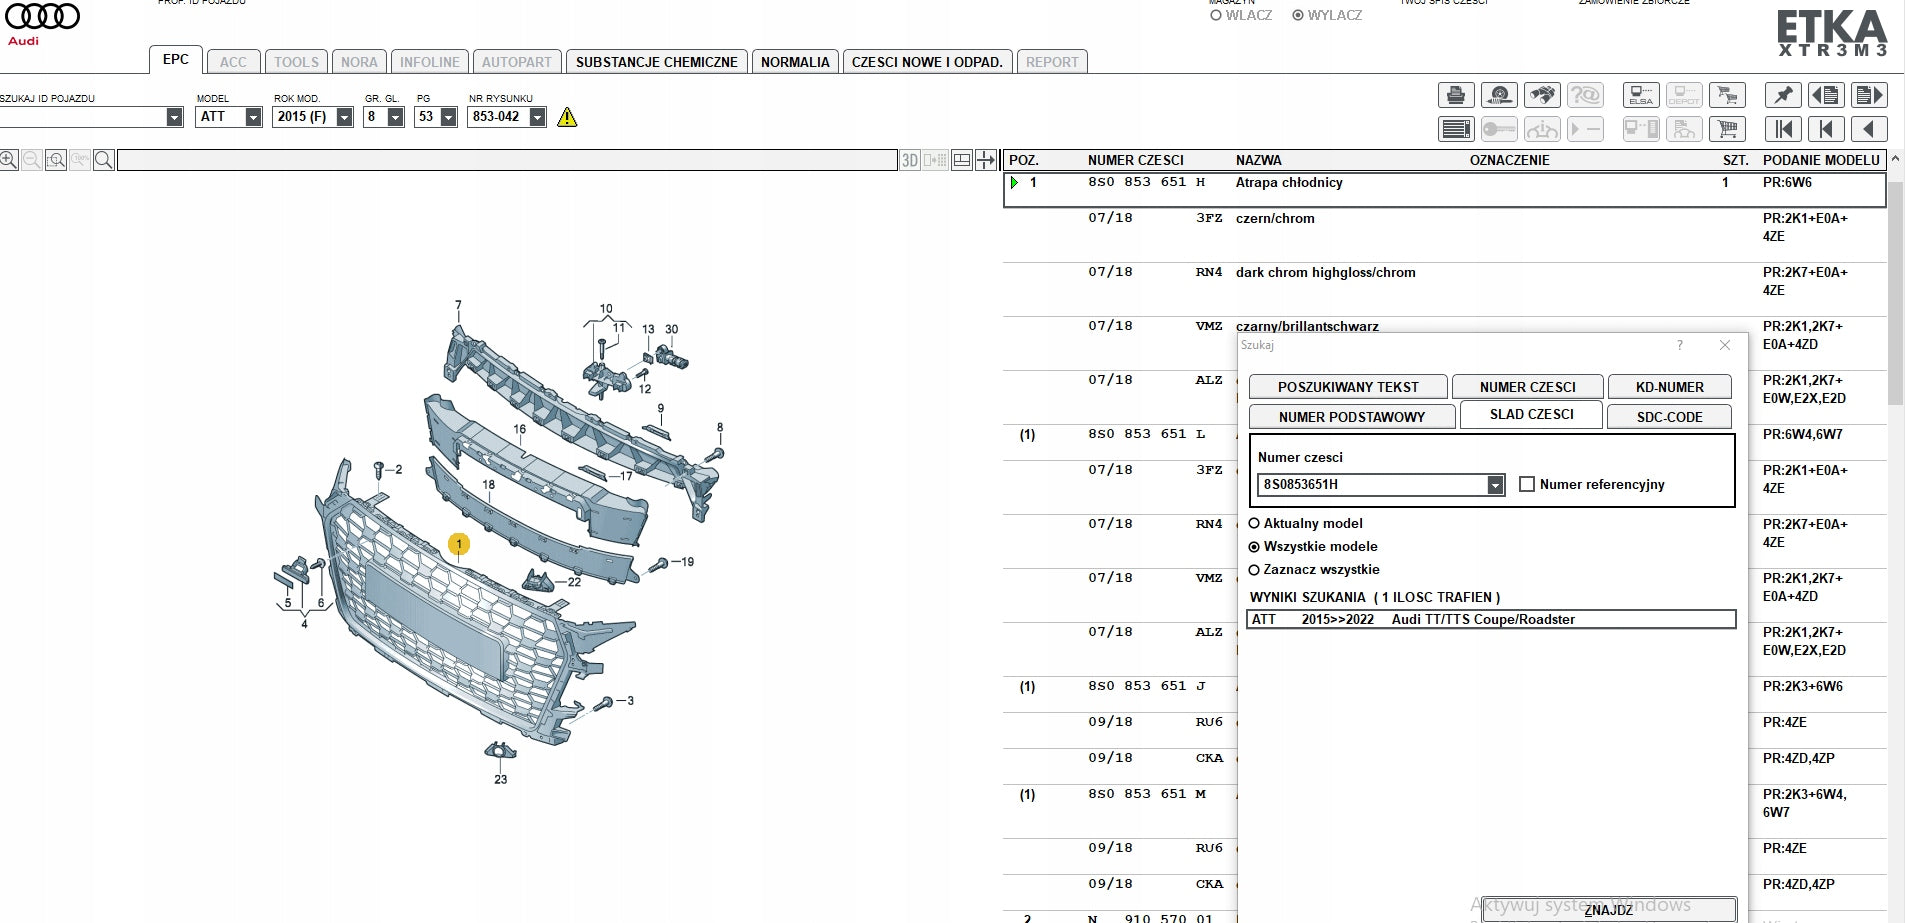
Task: Open ELSA workshop link icon
Action: (x=1641, y=95)
